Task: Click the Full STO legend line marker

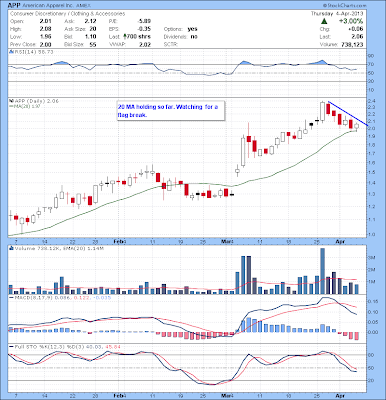Action: pos(11,347)
